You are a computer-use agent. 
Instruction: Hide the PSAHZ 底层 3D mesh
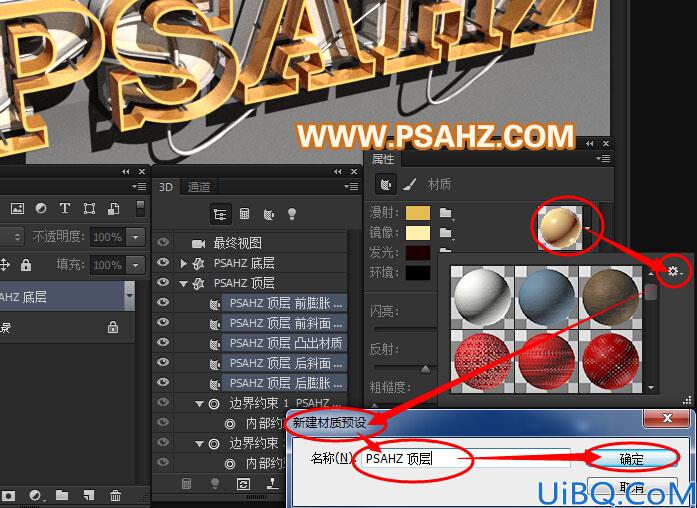click(163, 262)
